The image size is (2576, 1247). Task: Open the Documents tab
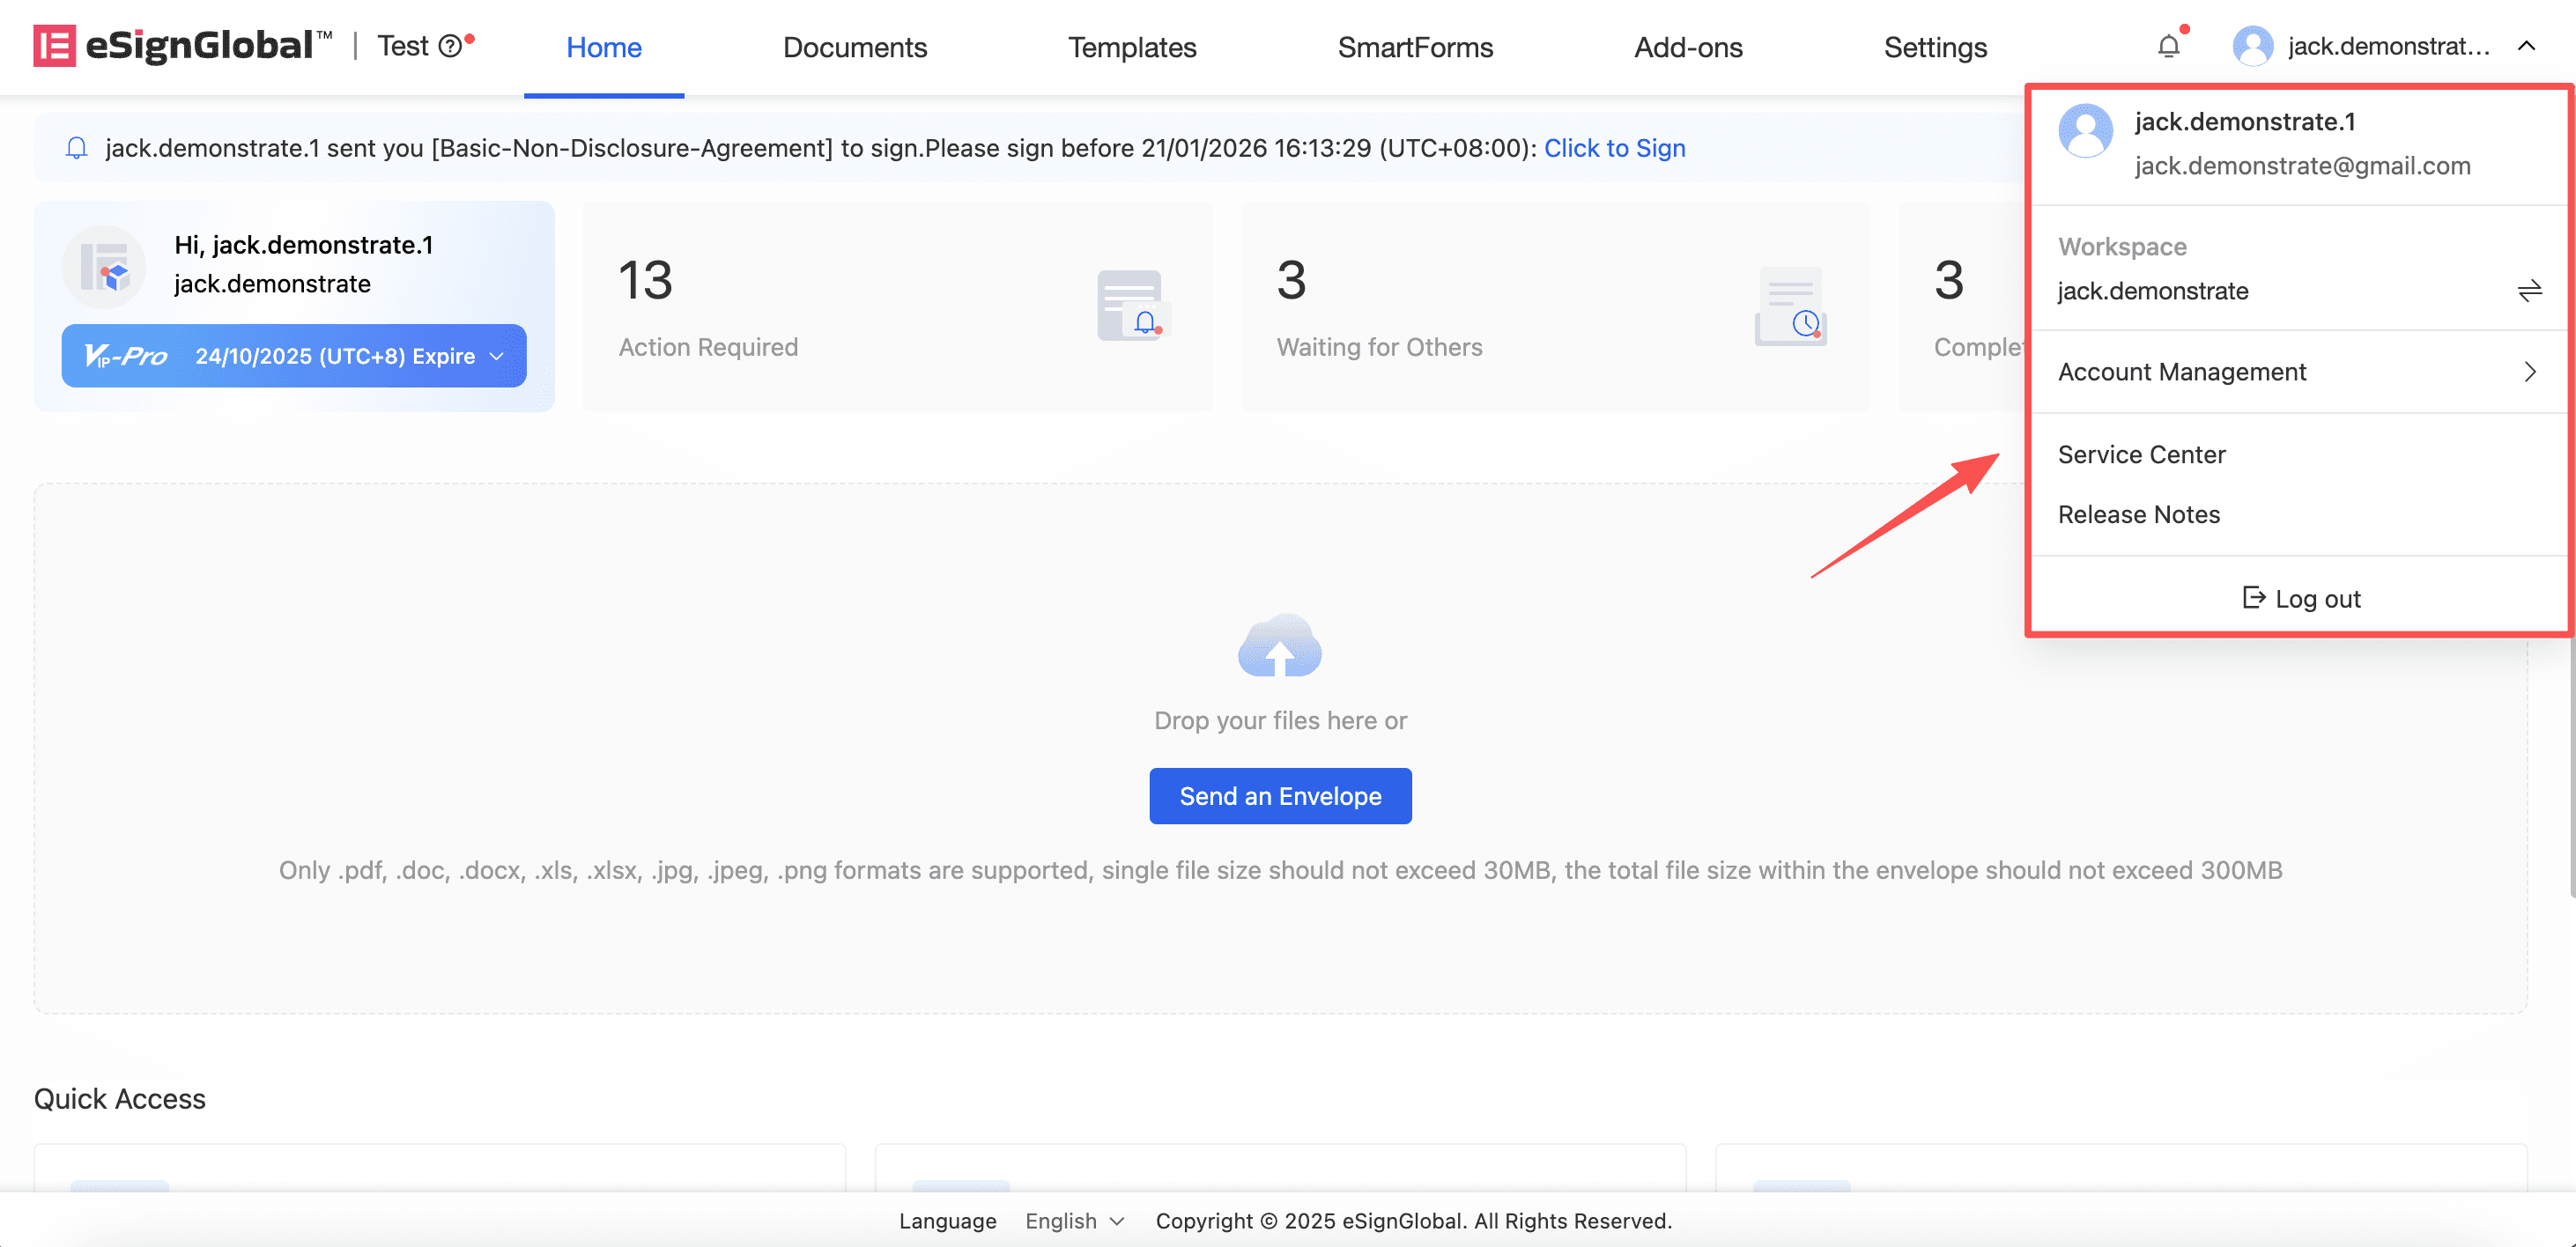(x=854, y=47)
